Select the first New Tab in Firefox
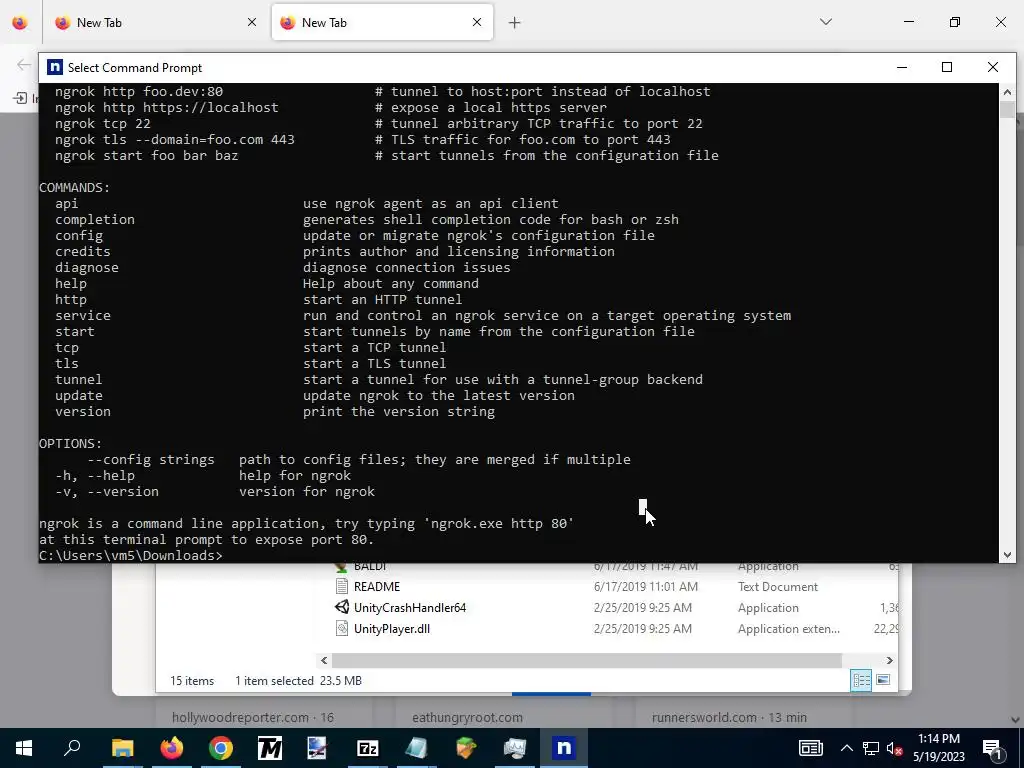The width and height of the screenshot is (1024, 768). pyautogui.click(x=157, y=22)
